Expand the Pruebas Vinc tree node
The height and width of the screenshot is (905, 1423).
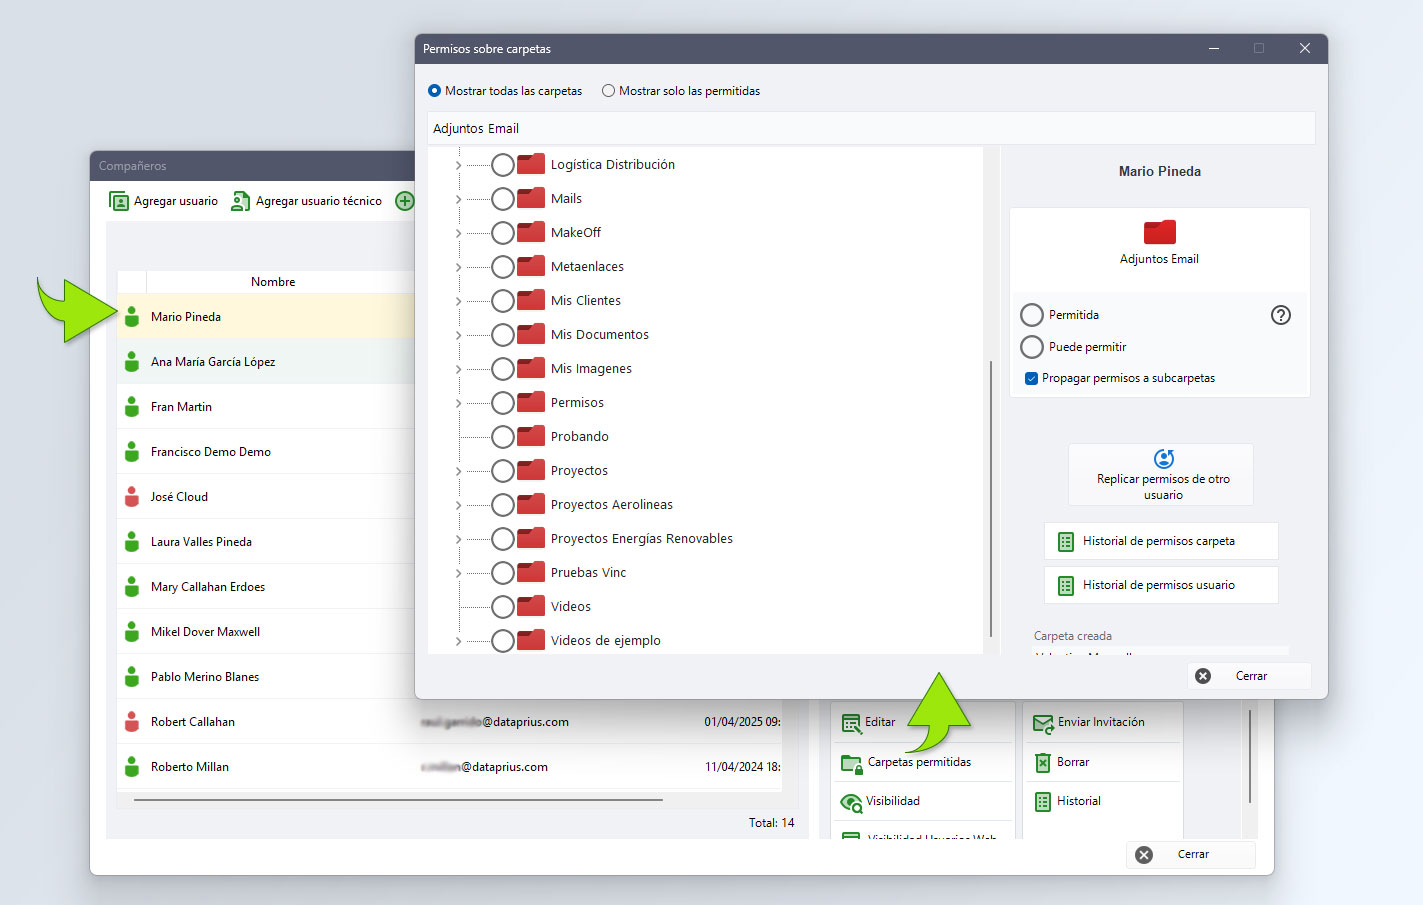458,573
